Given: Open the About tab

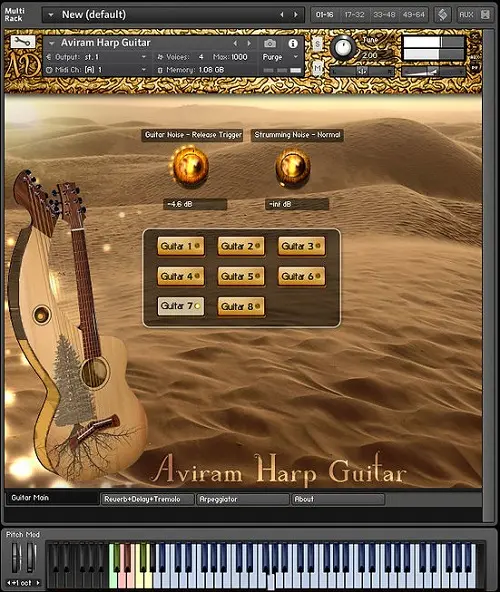Looking at the screenshot, I should click(x=338, y=499).
